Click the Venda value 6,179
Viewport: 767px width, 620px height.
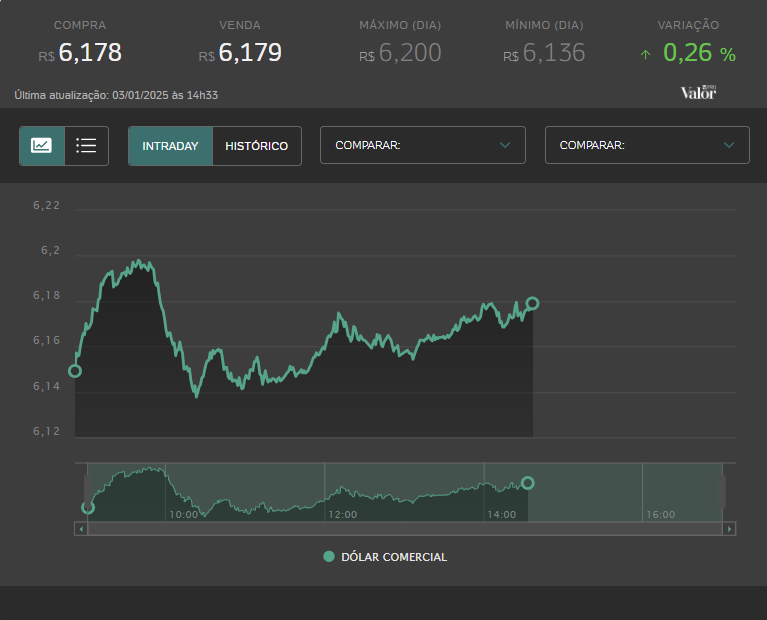pos(250,53)
